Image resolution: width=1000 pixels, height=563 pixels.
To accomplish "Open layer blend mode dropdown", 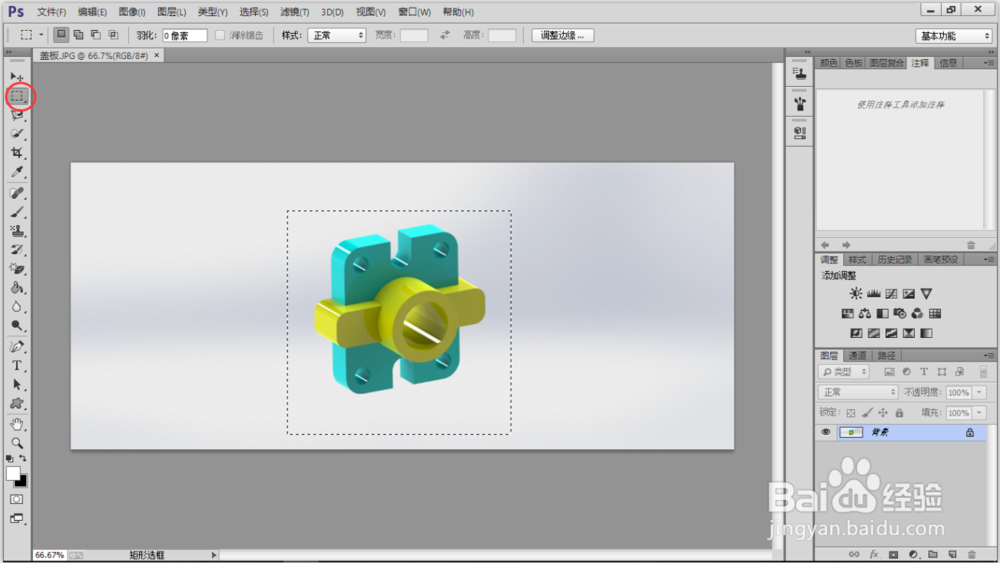I will pos(858,392).
